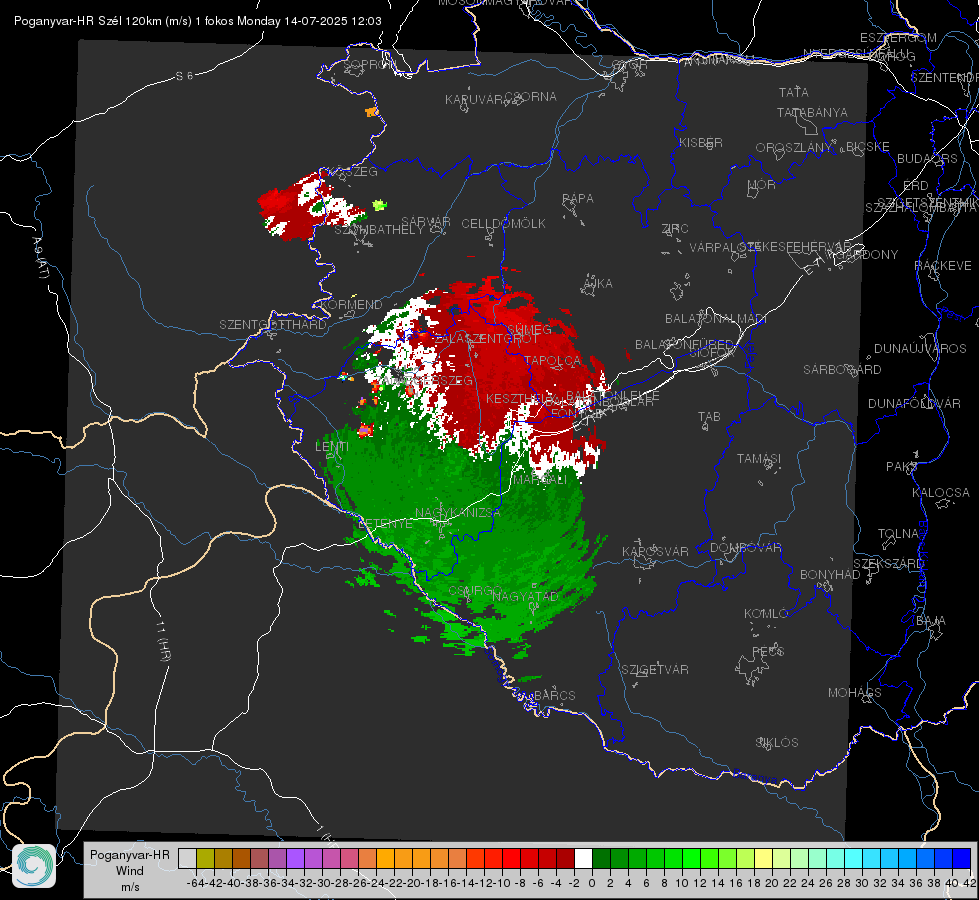
Task: Select the LENTI label
Action: 332,447
